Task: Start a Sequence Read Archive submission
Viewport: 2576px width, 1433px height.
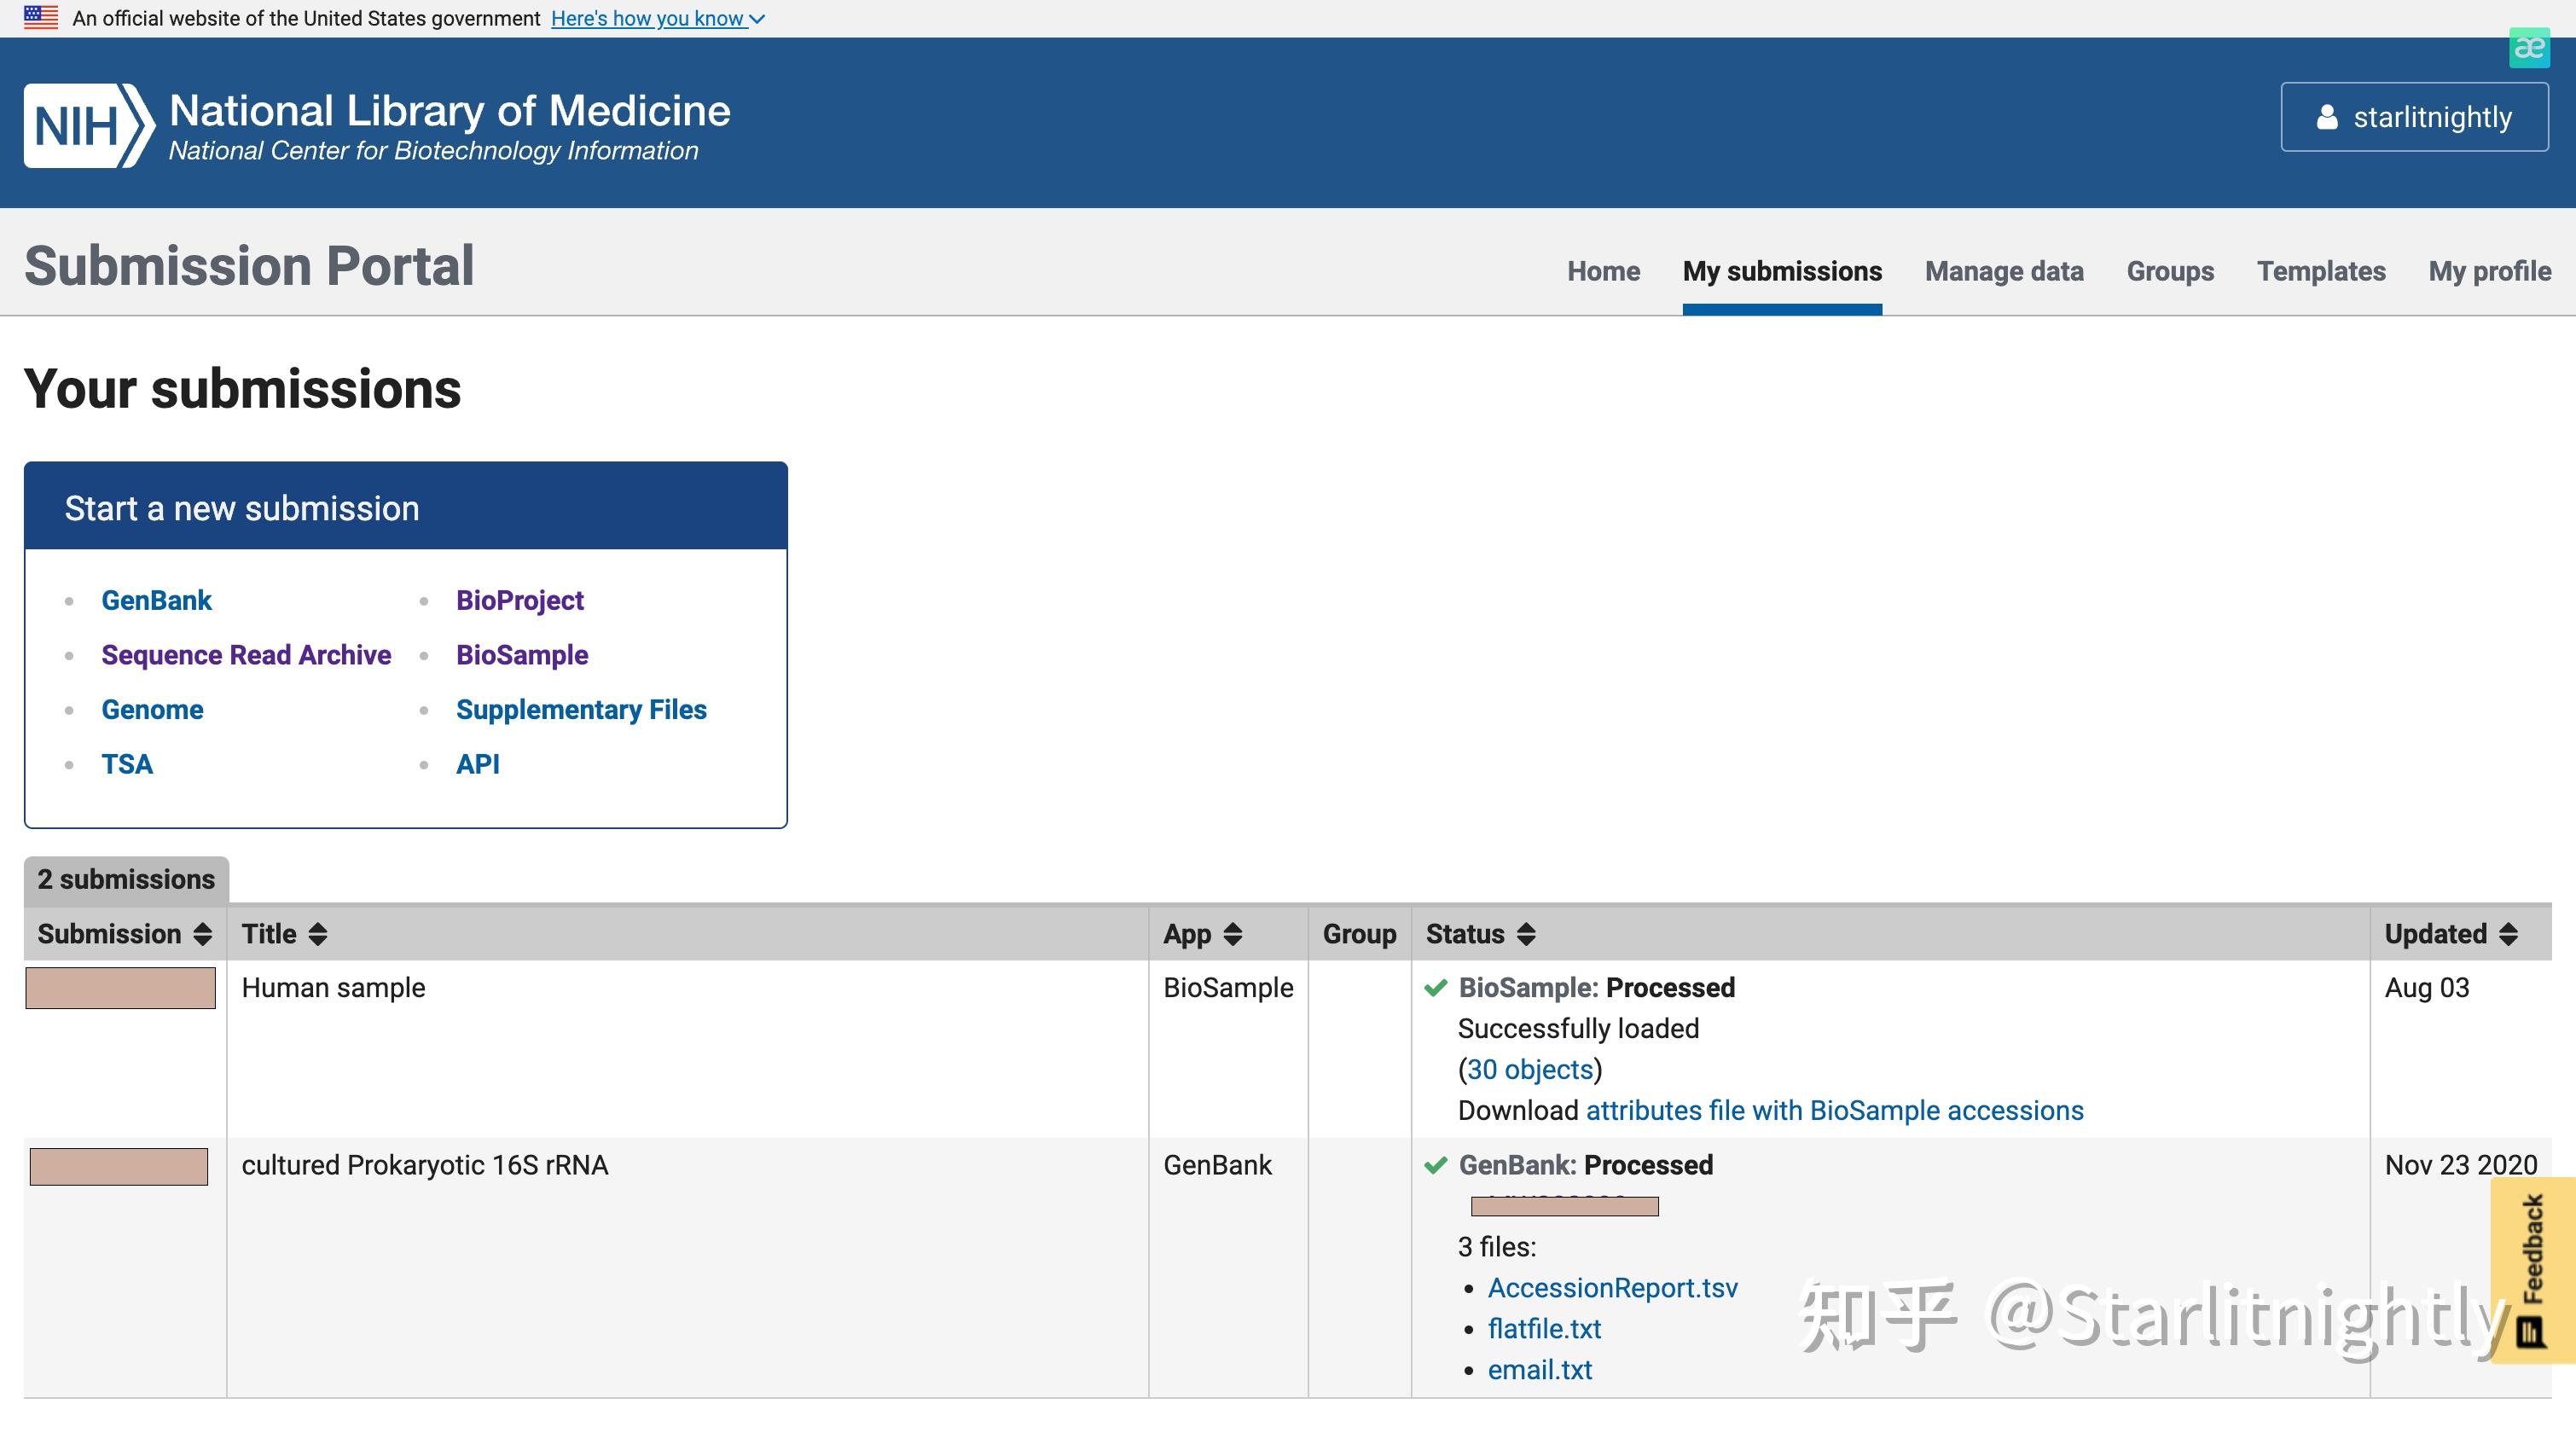Action: pyautogui.click(x=246, y=655)
